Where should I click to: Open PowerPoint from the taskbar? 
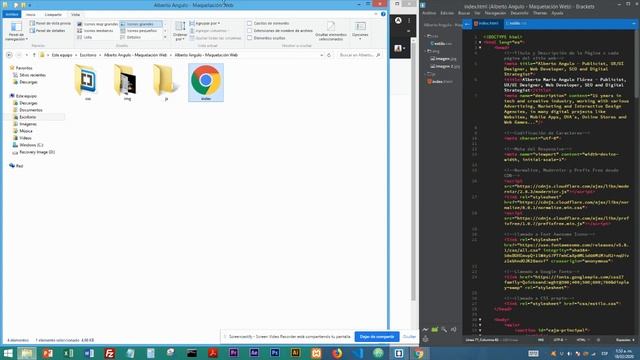(48, 353)
